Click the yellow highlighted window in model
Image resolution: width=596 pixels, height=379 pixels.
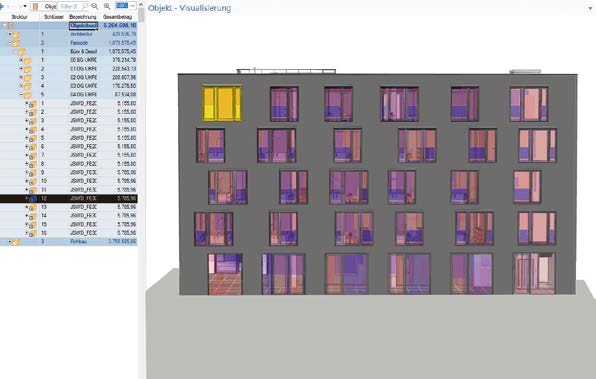pos(222,103)
